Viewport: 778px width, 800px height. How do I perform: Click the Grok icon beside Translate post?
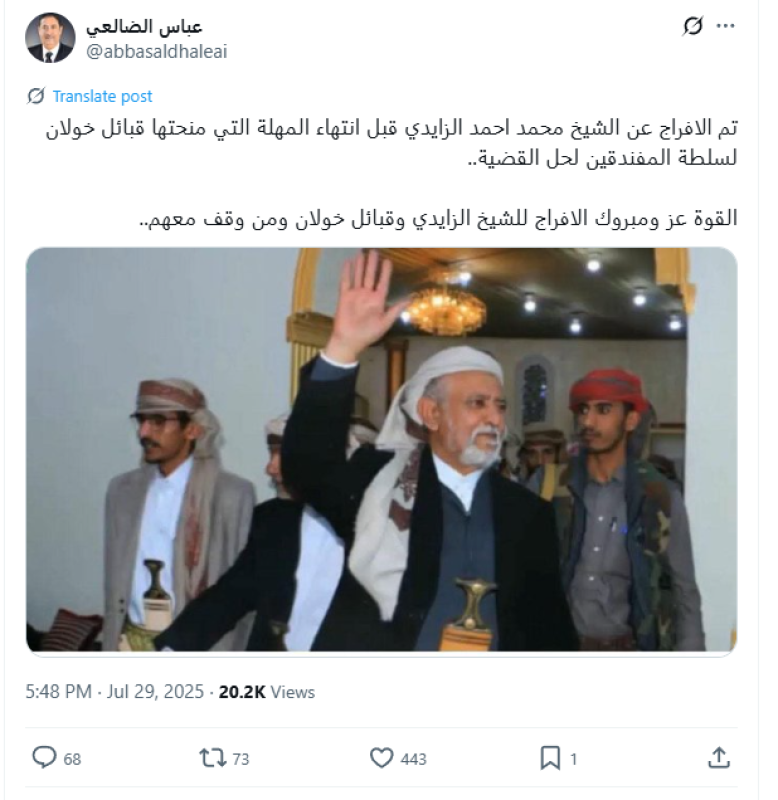36,96
